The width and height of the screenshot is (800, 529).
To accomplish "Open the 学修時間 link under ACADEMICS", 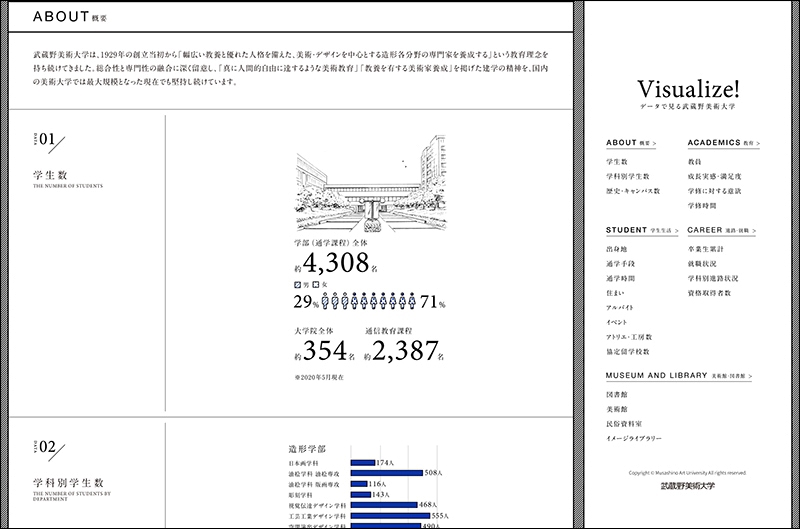I will coord(702,206).
